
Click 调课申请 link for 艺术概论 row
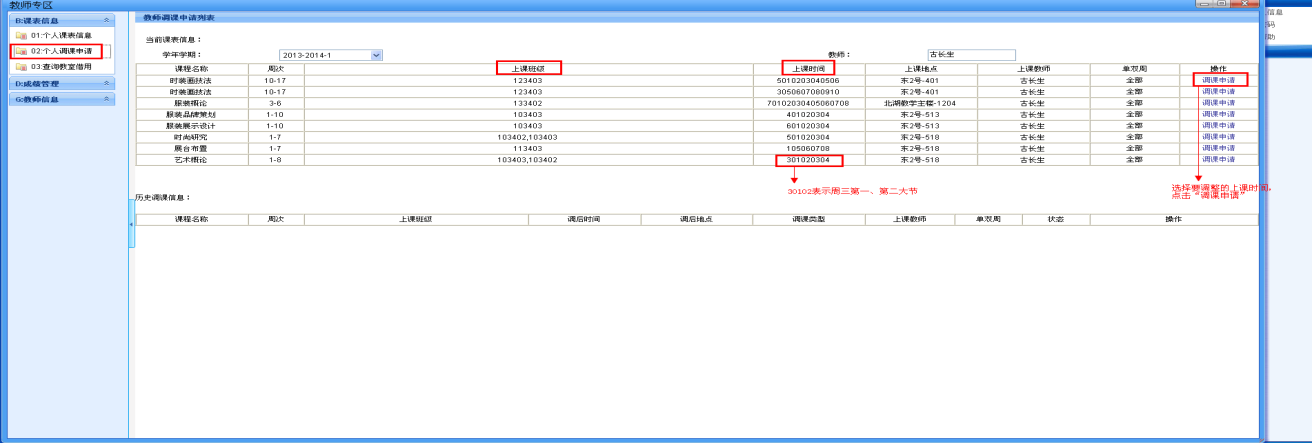[1218, 160]
